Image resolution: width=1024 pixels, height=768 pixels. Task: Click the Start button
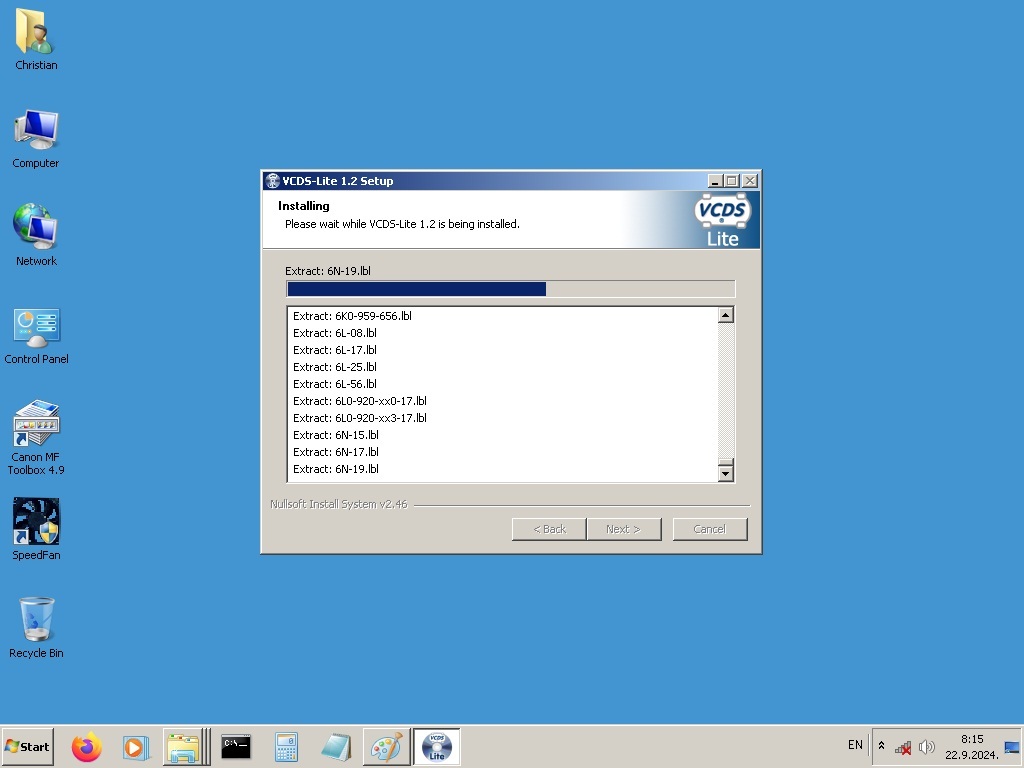(x=27, y=746)
